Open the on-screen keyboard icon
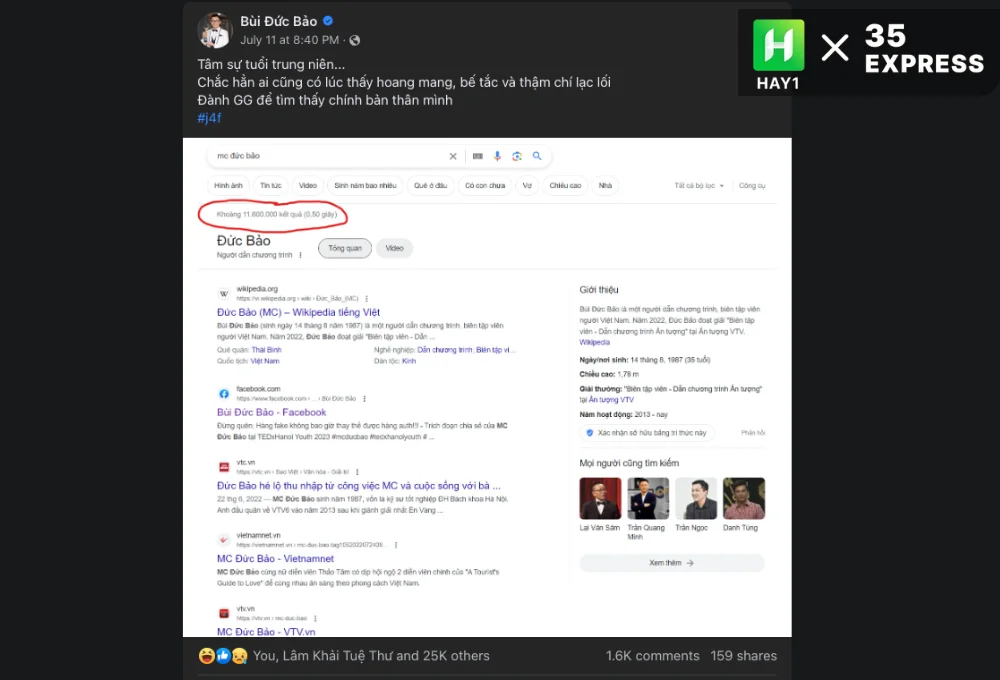The image size is (1000, 680). [x=478, y=156]
